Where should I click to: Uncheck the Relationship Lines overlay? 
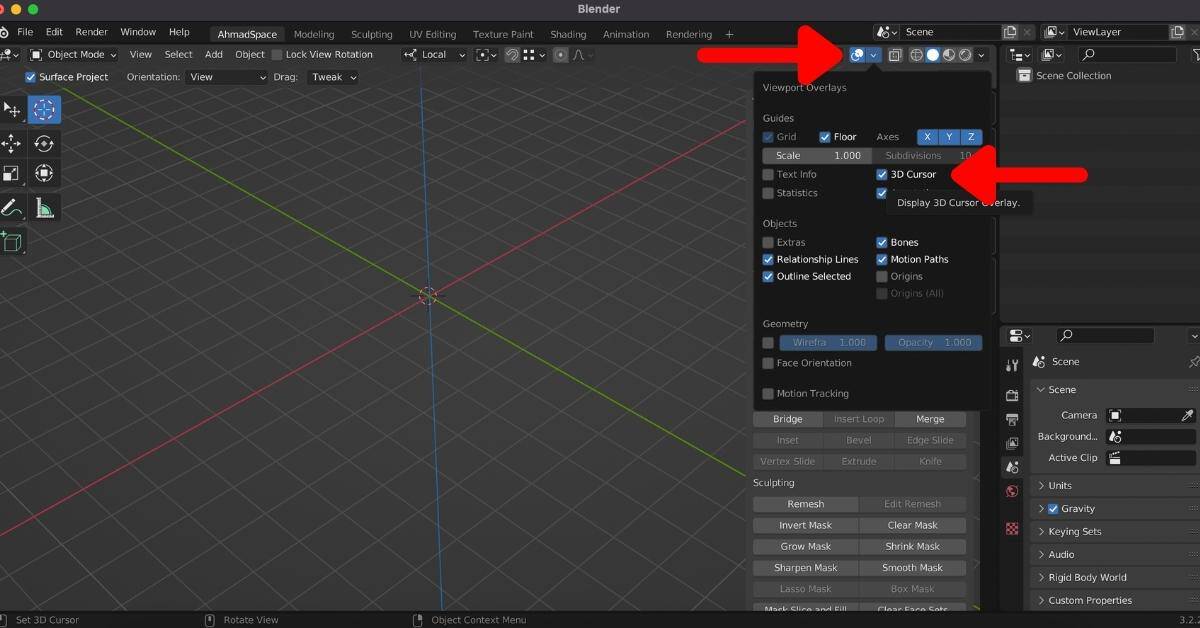pyautogui.click(x=768, y=259)
